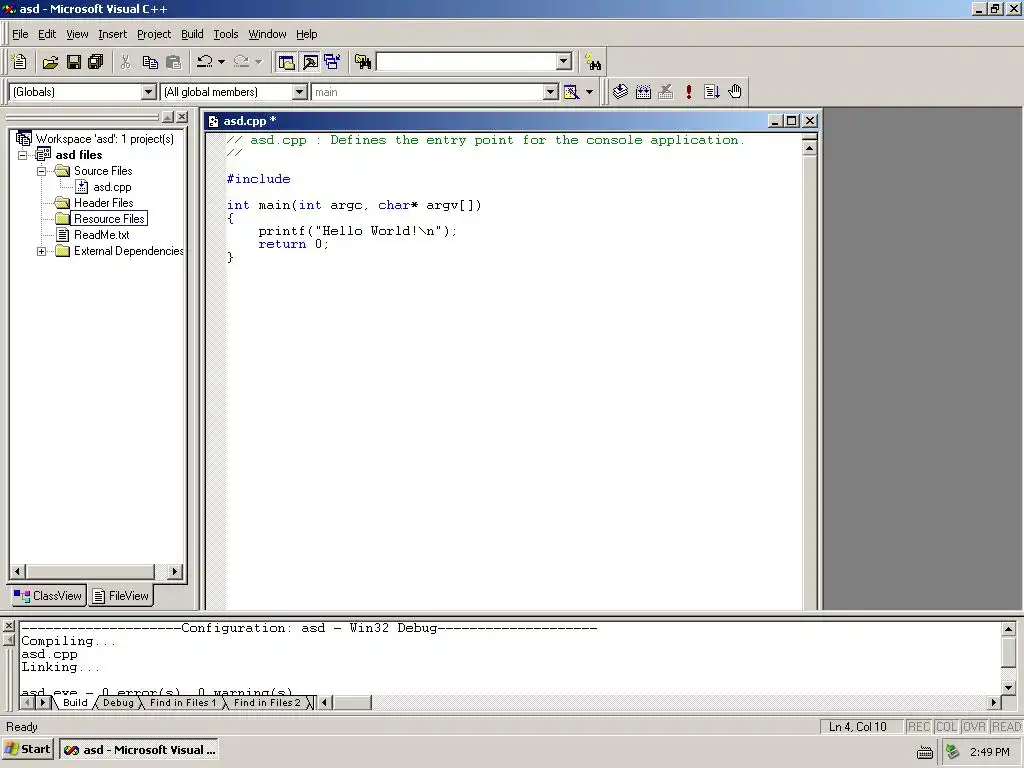Viewport: 1024px width, 768px height.
Task: Select asd.cpp in the file tree
Action: (112, 187)
